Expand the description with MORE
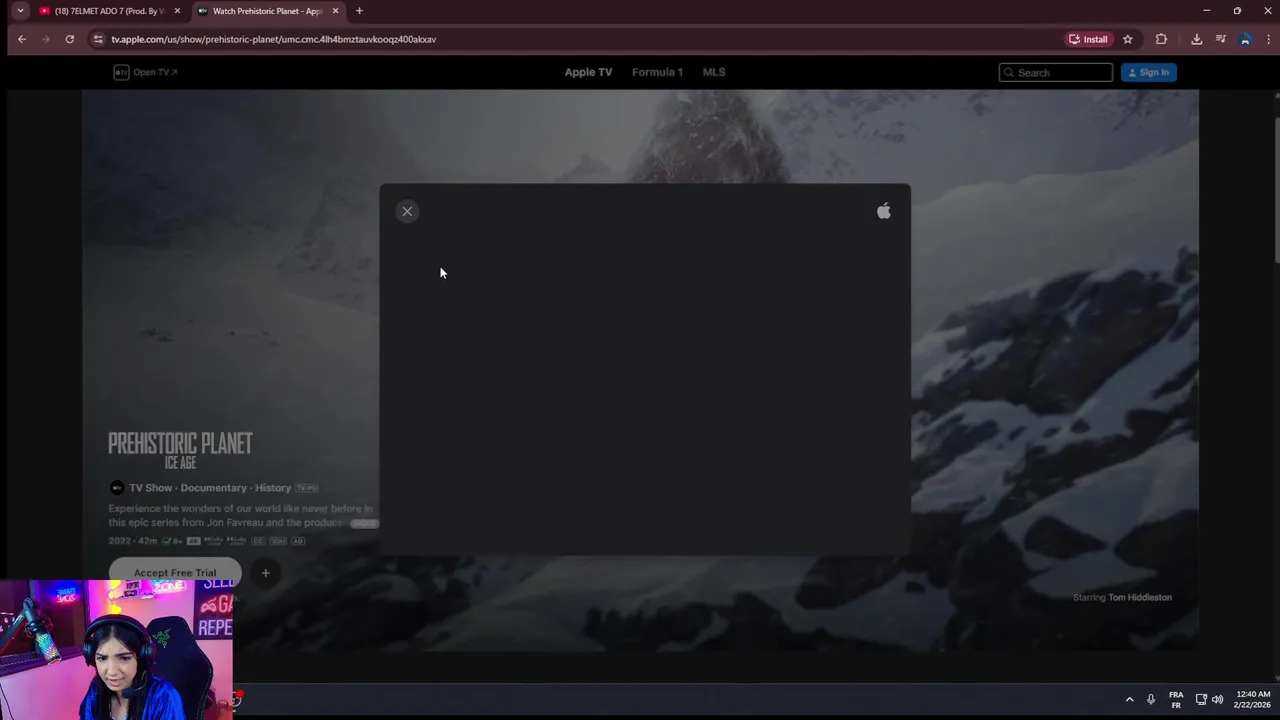Screen dimensions: 1280x720 coord(364,523)
